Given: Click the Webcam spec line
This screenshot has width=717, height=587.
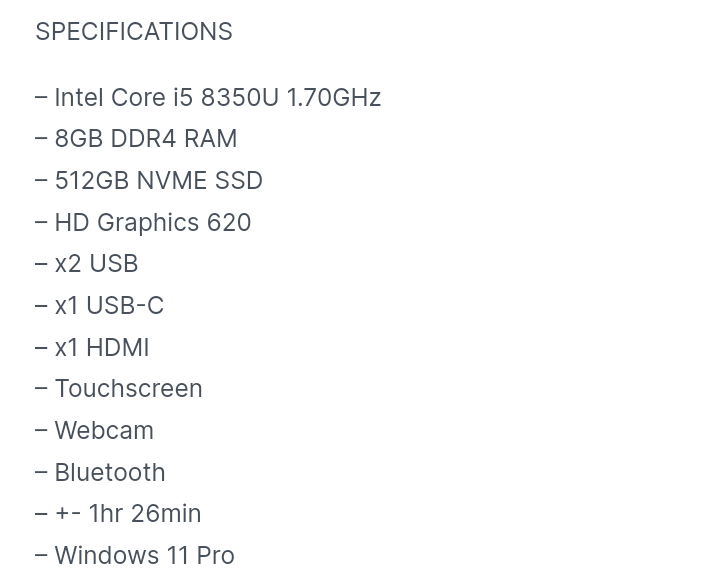Looking at the screenshot, I should click(x=104, y=430).
